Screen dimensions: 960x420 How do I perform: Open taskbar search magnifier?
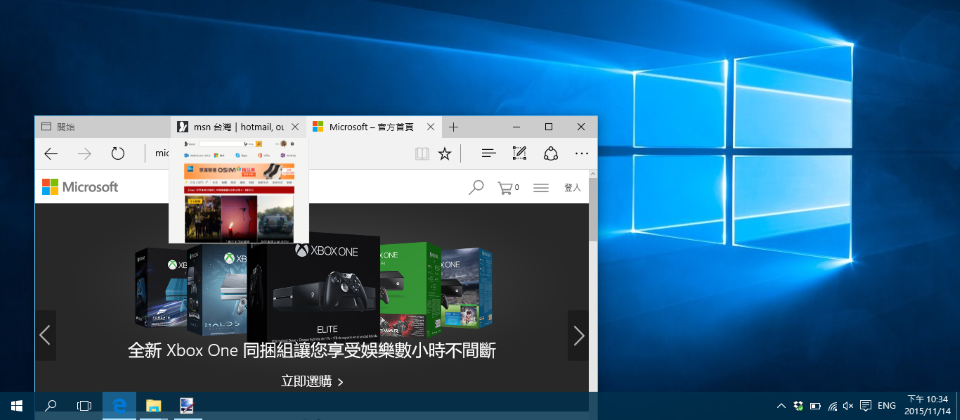click(x=51, y=405)
